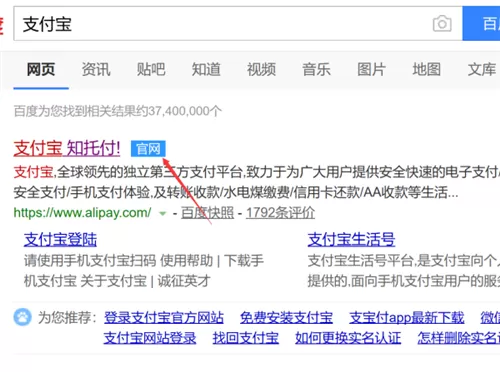Open the 支付宝 知托付! result title
The height and width of the screenshot is (372, 500).
click(67, 148)
